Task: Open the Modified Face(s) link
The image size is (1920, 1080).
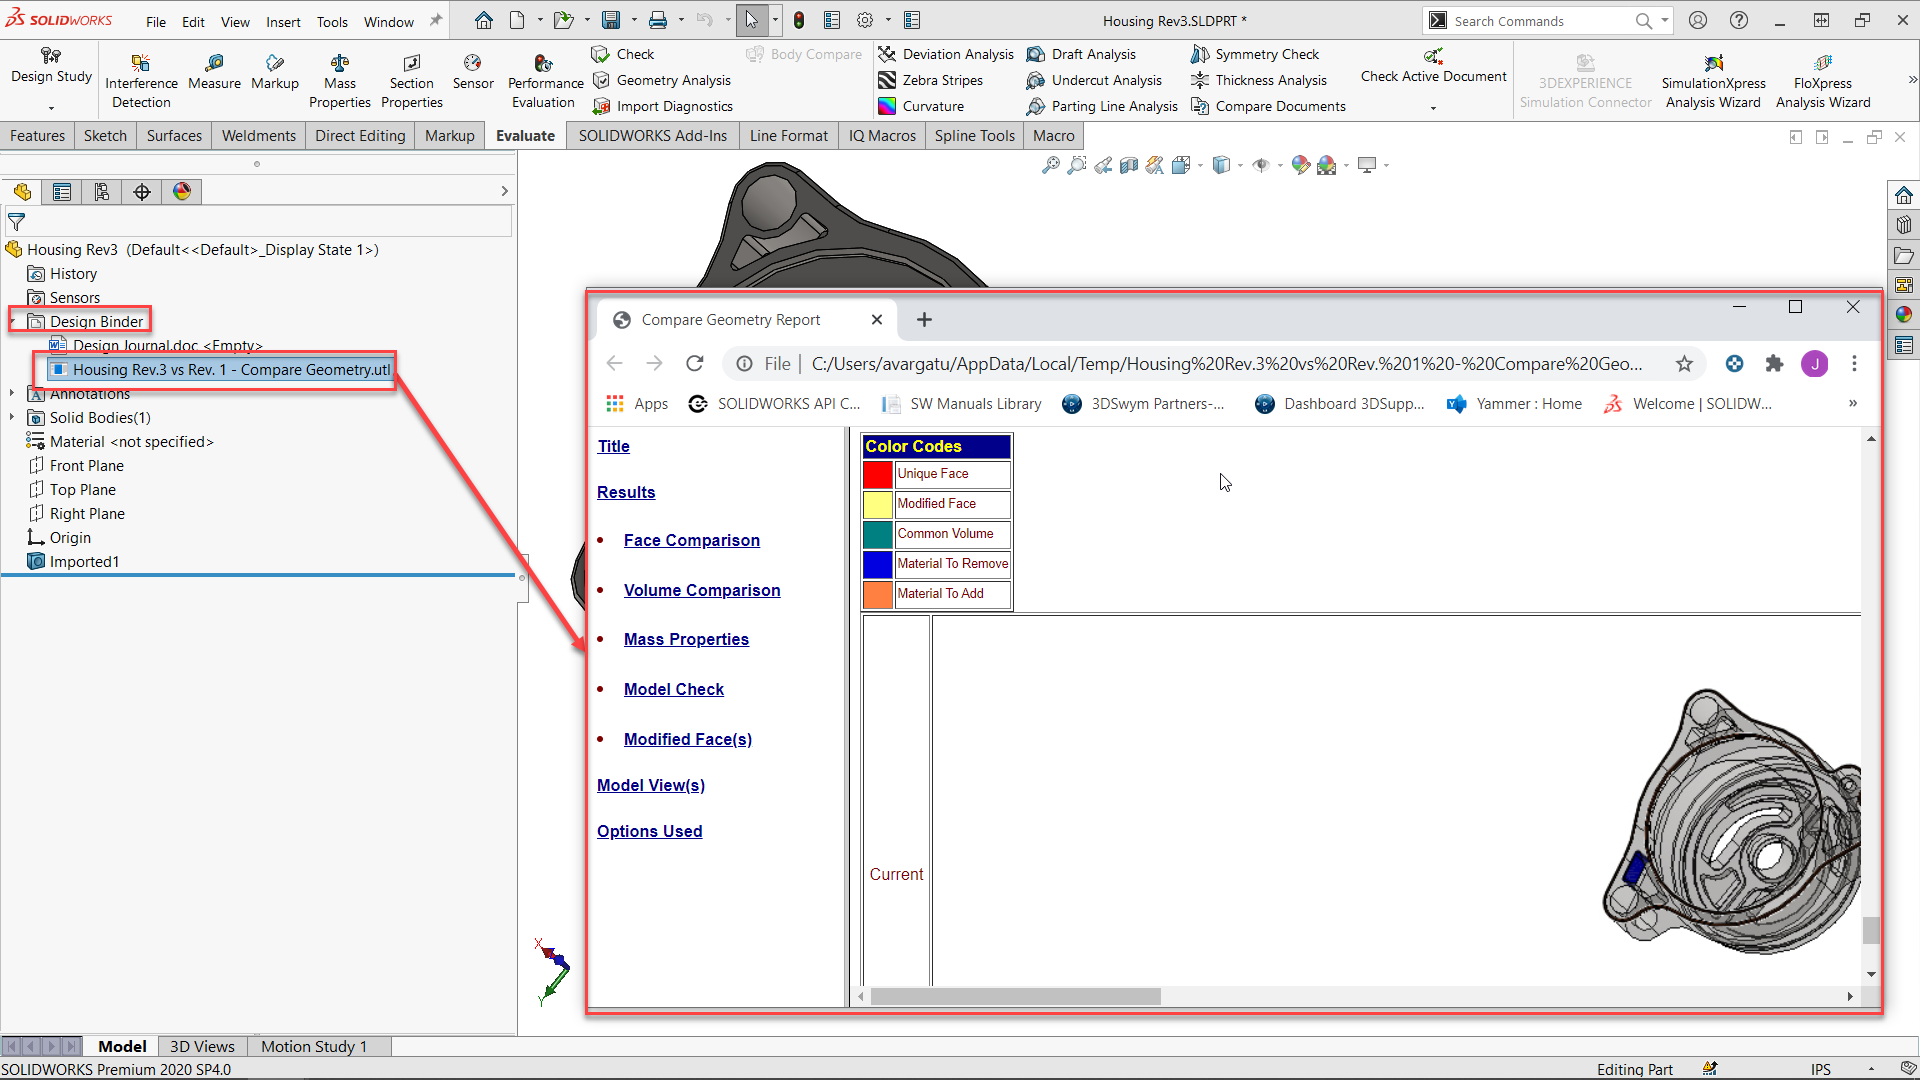Action: (x=688, y=739)
